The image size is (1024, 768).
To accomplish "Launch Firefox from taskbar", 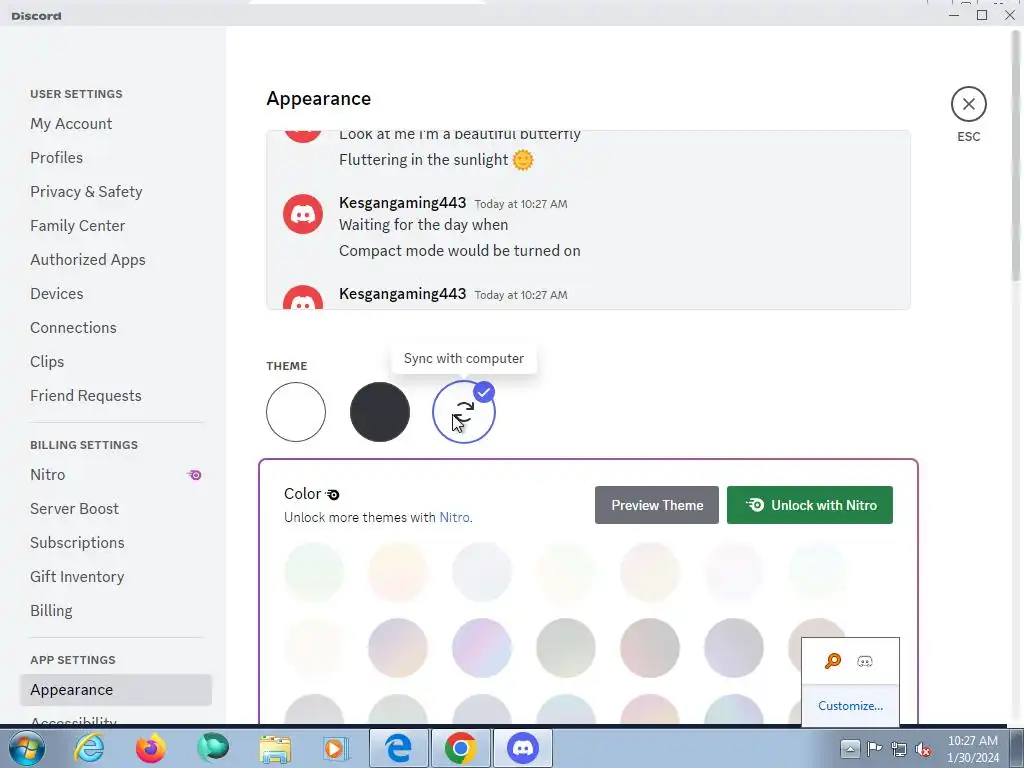I will (150, 748).
